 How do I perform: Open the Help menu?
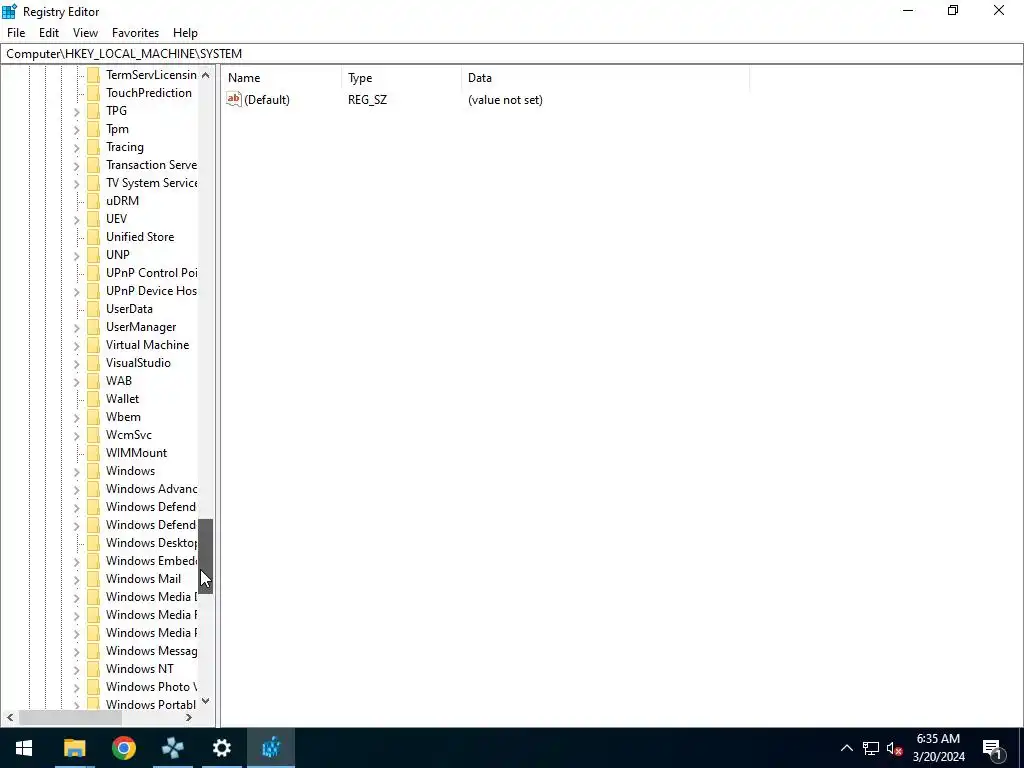(185, 33)
